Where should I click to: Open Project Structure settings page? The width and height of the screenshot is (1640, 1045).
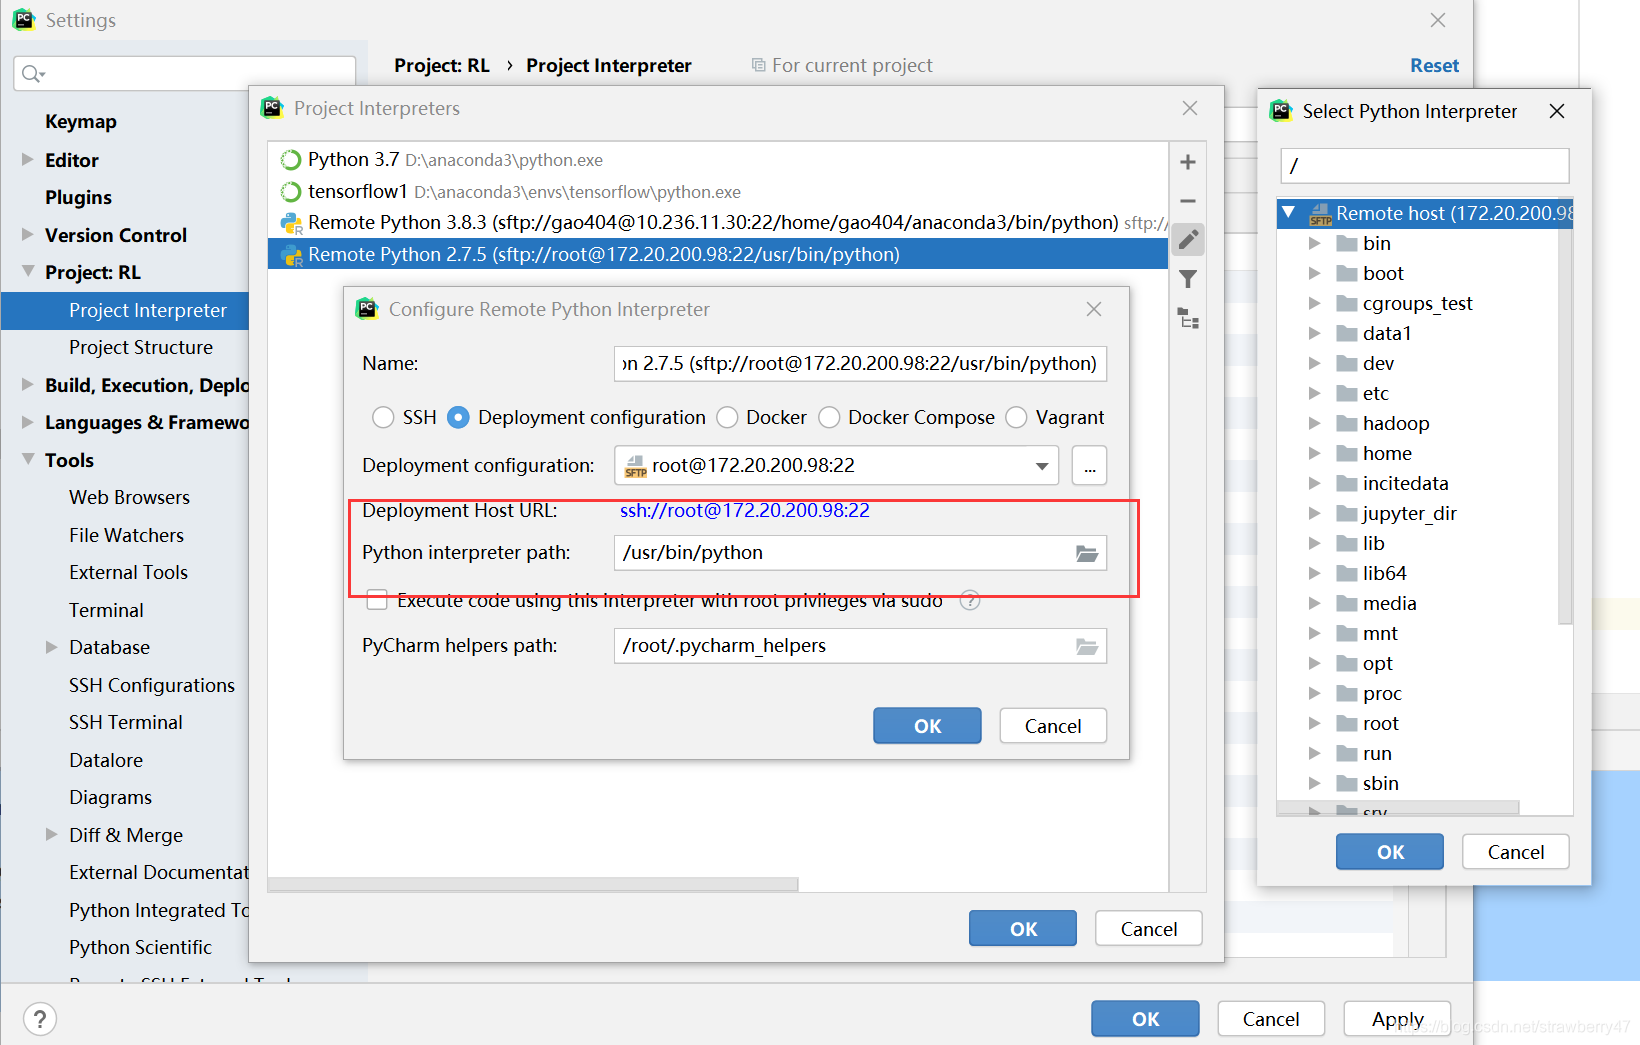pyautogui.click(x=141, y=347)
